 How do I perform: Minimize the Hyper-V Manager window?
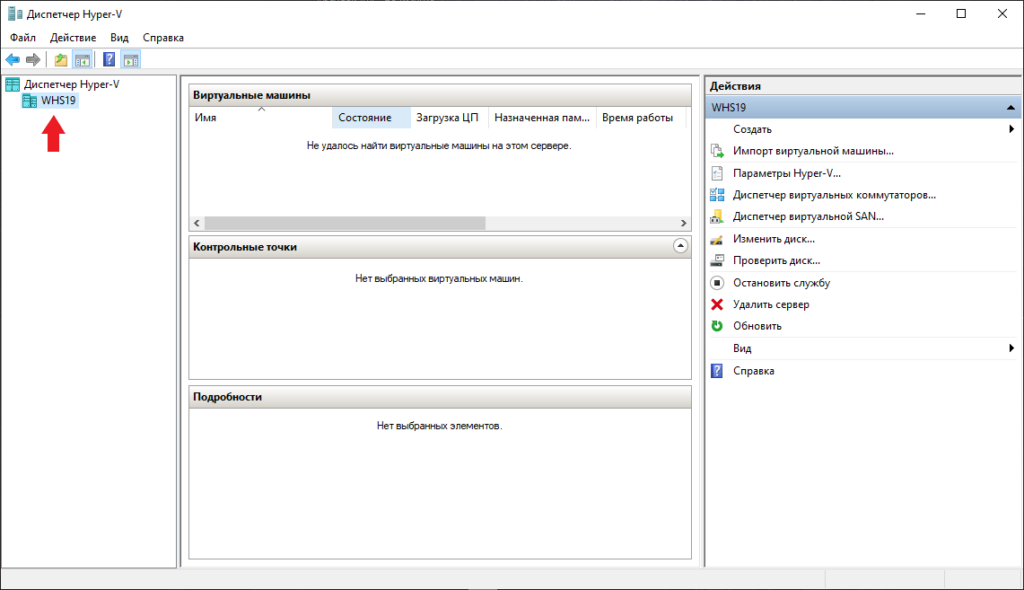point(920,14)
